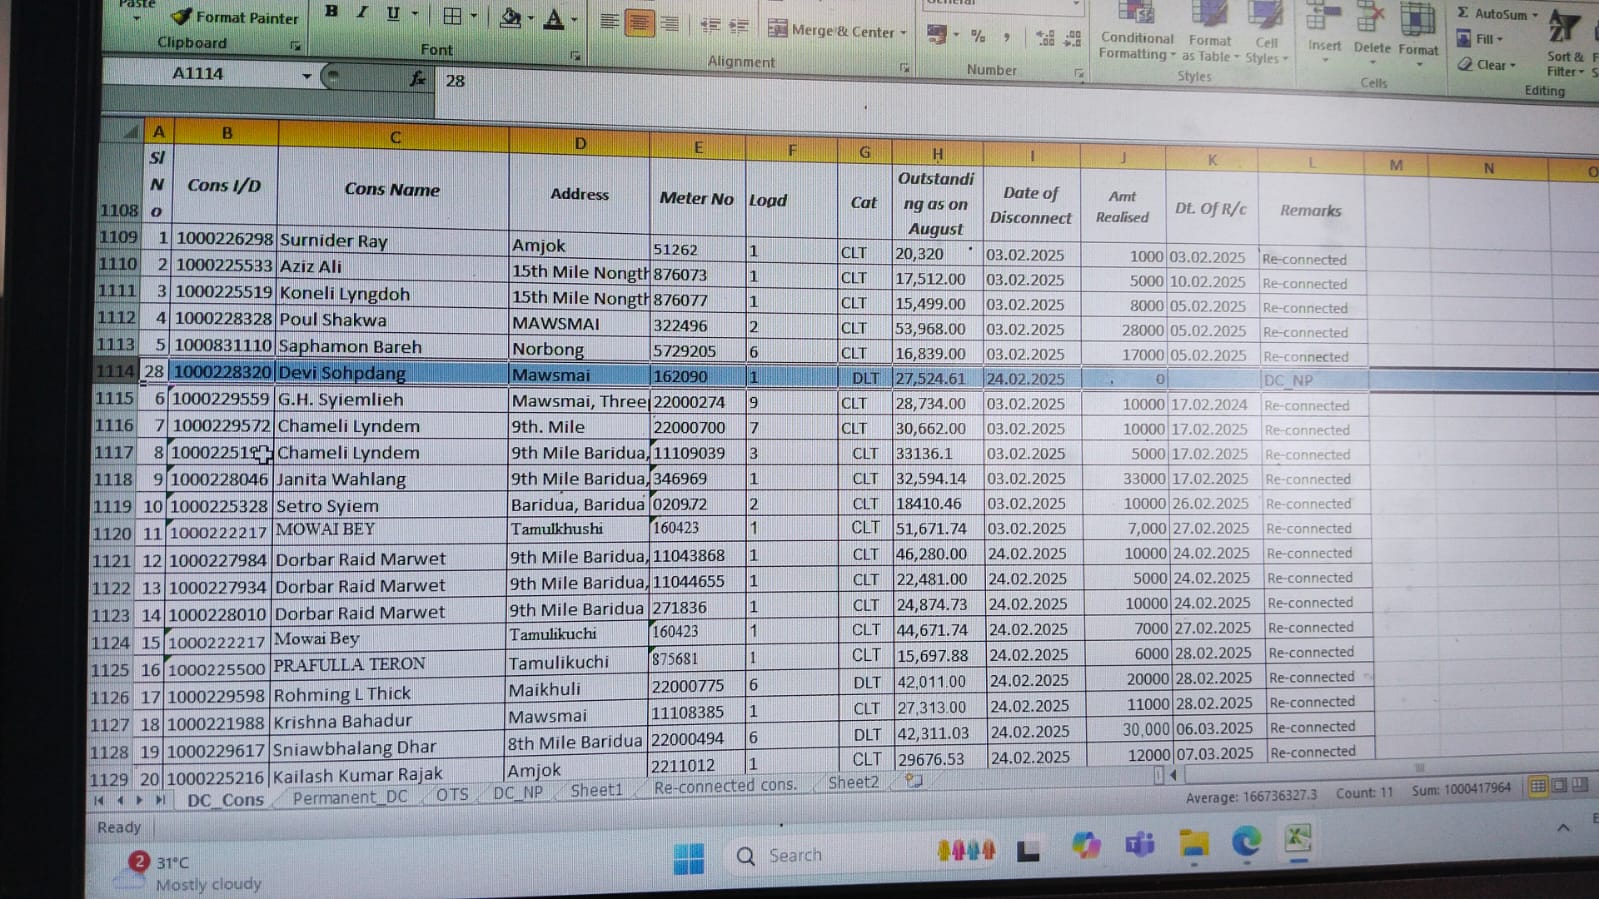Switch to the DC_NP sheet tab
The width and height of the screenshot is (1599, 899).
click(518, 792)
